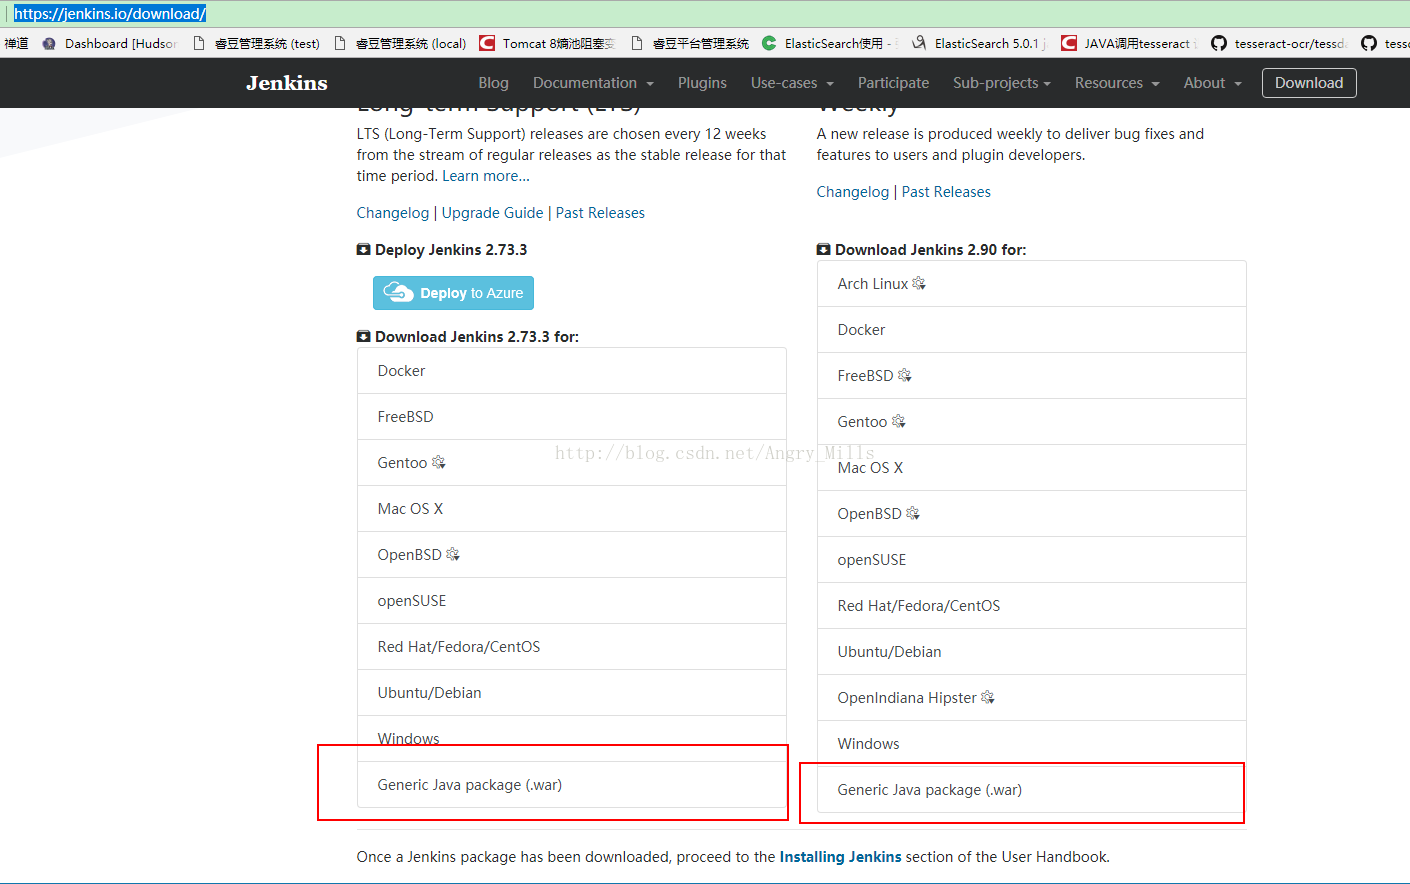Screen dimensions: 1410x884
Task: Open the Tomcat bookmark in bookmarks bar
Action: [547, 43]
